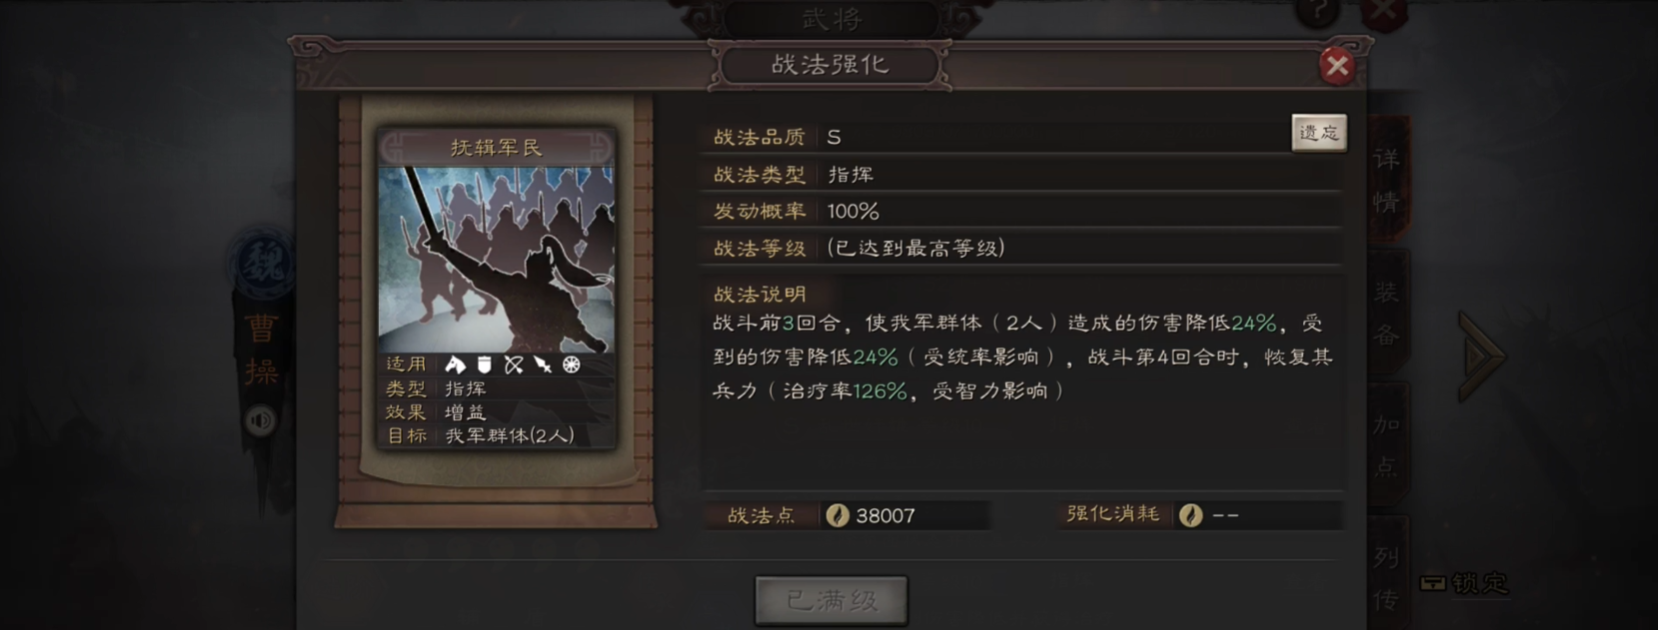Open the 装备 tab on the right
Image resolution: width=1658 pixels, height=630 pixels.
[x=1387, y=313]
